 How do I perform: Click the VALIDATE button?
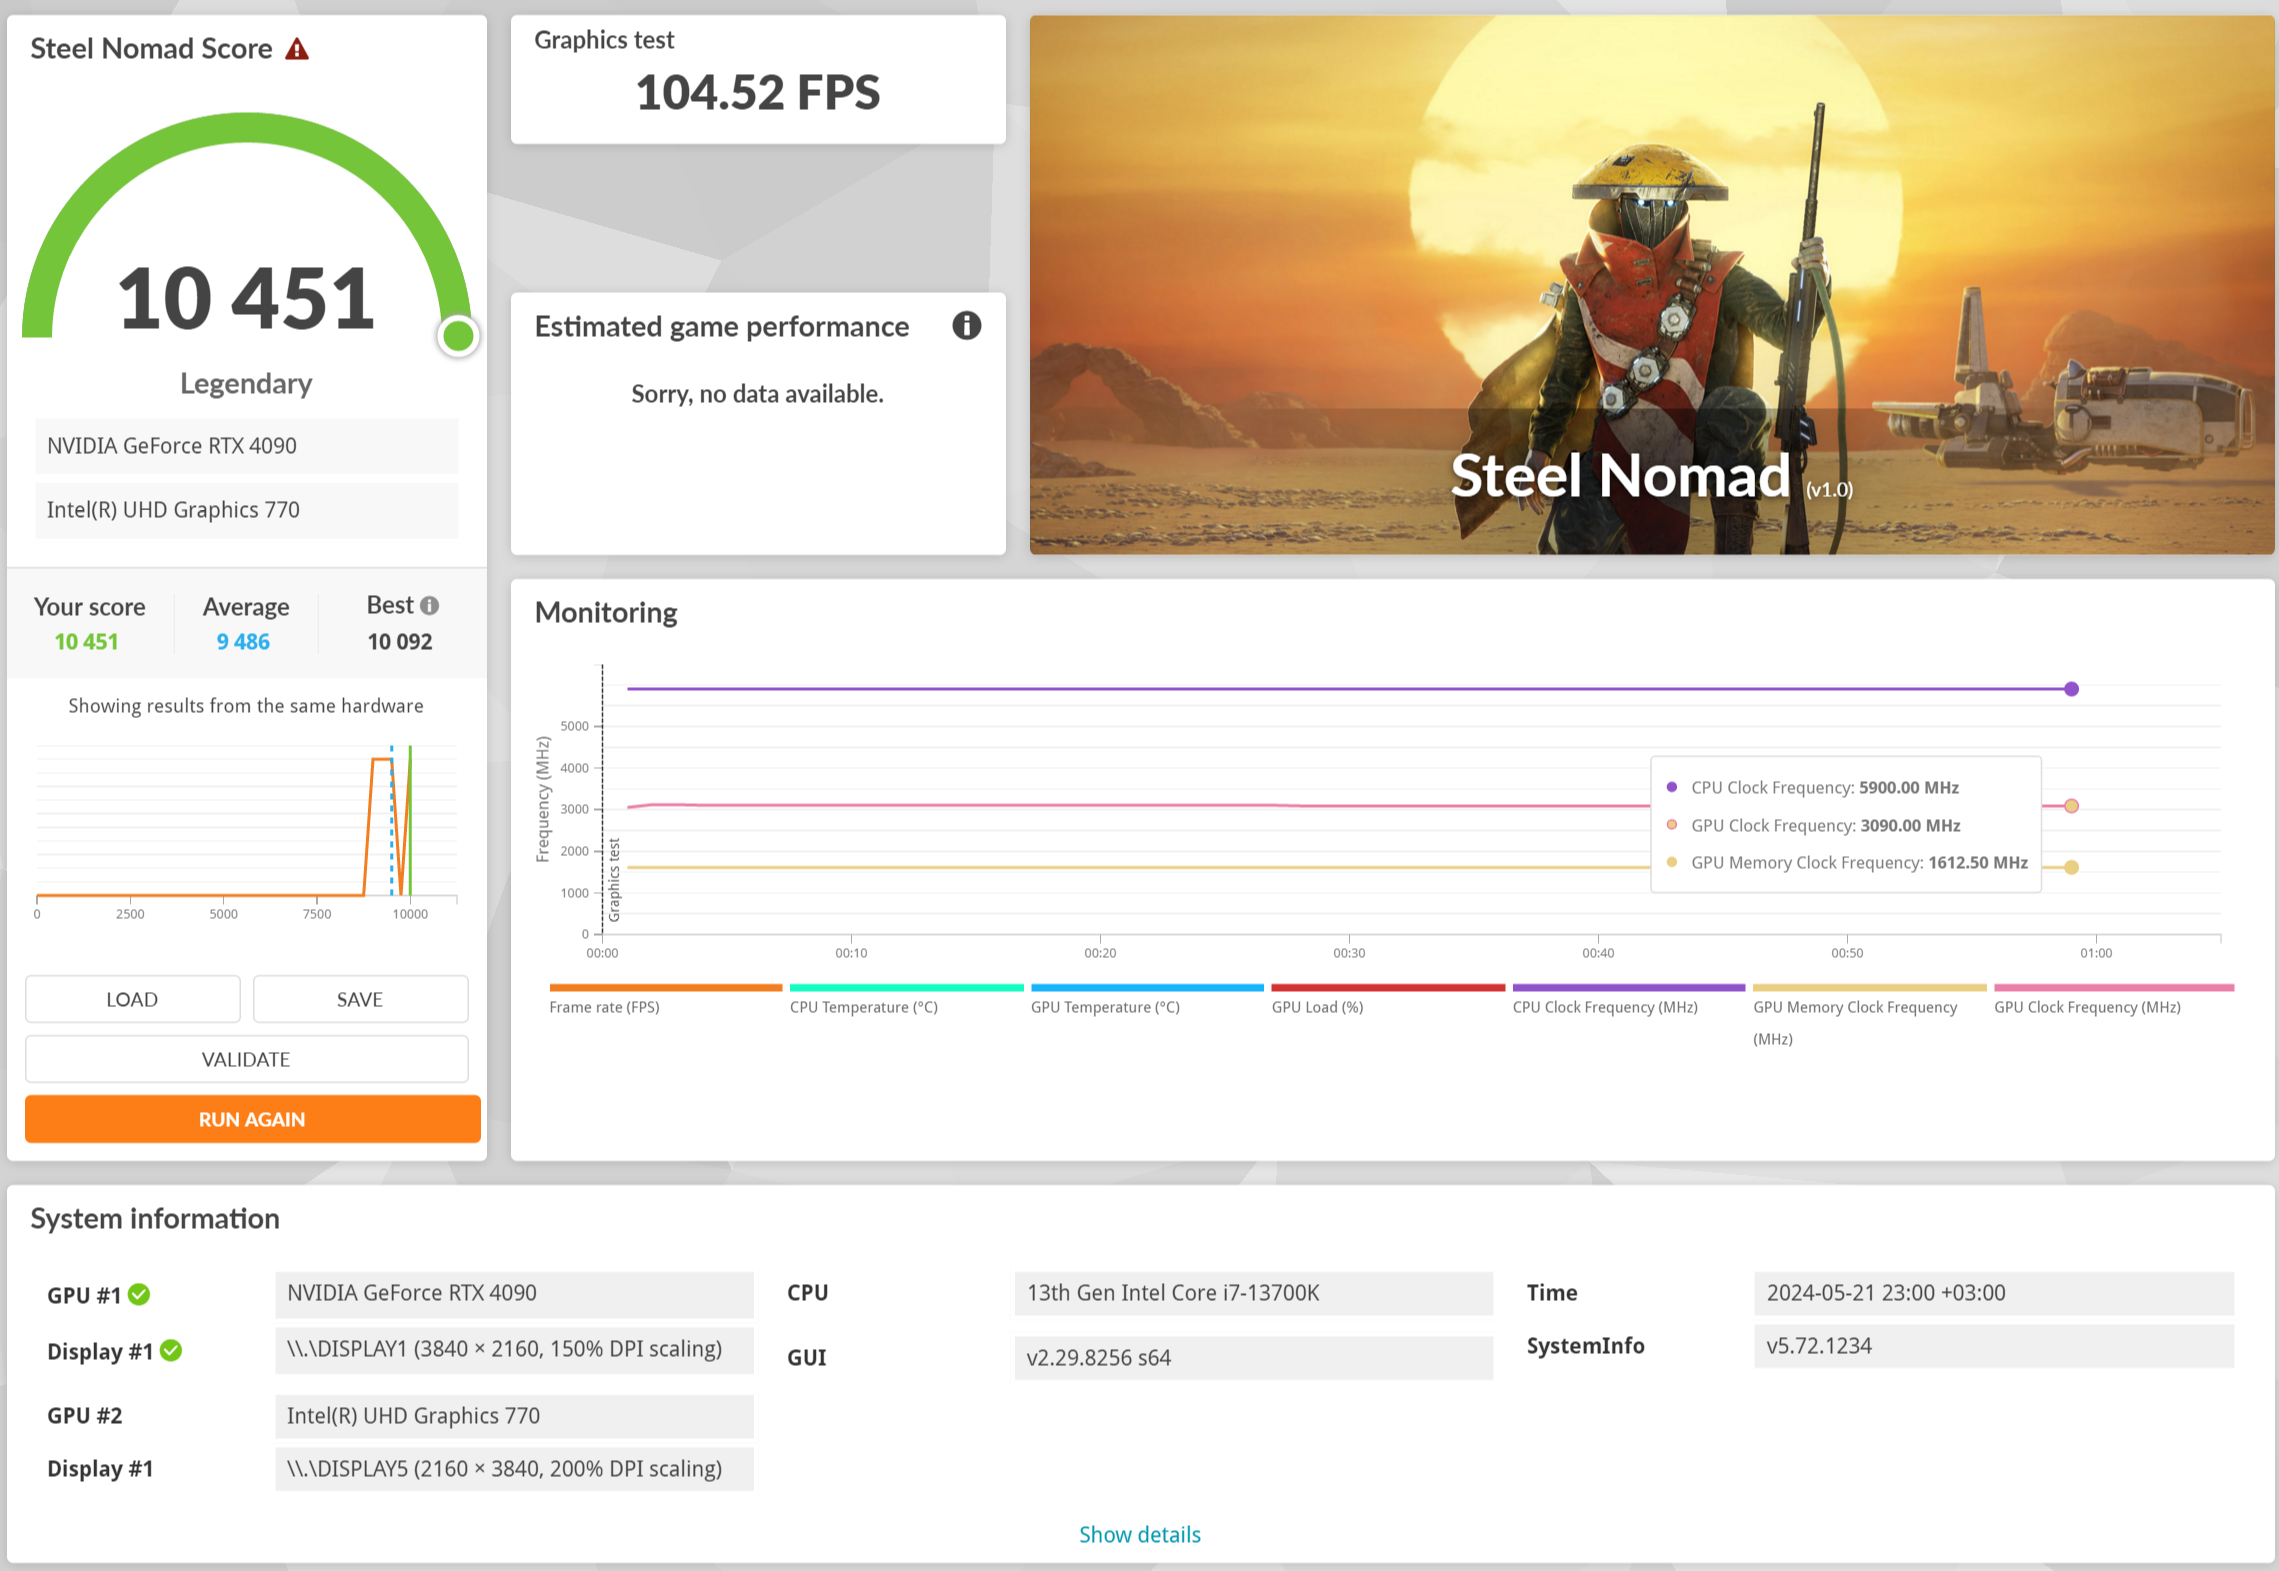coord(246,1059)
